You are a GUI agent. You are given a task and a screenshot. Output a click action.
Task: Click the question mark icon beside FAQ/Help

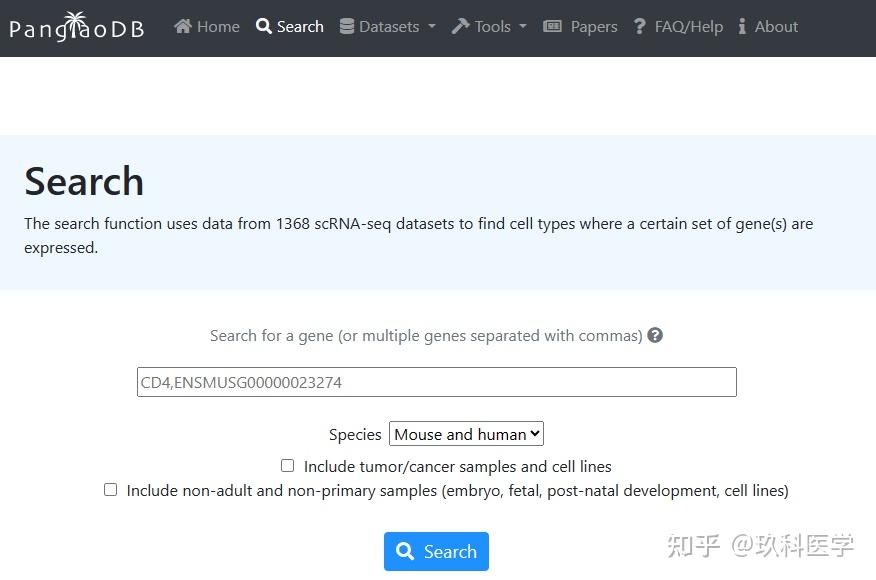click(639, 26)
